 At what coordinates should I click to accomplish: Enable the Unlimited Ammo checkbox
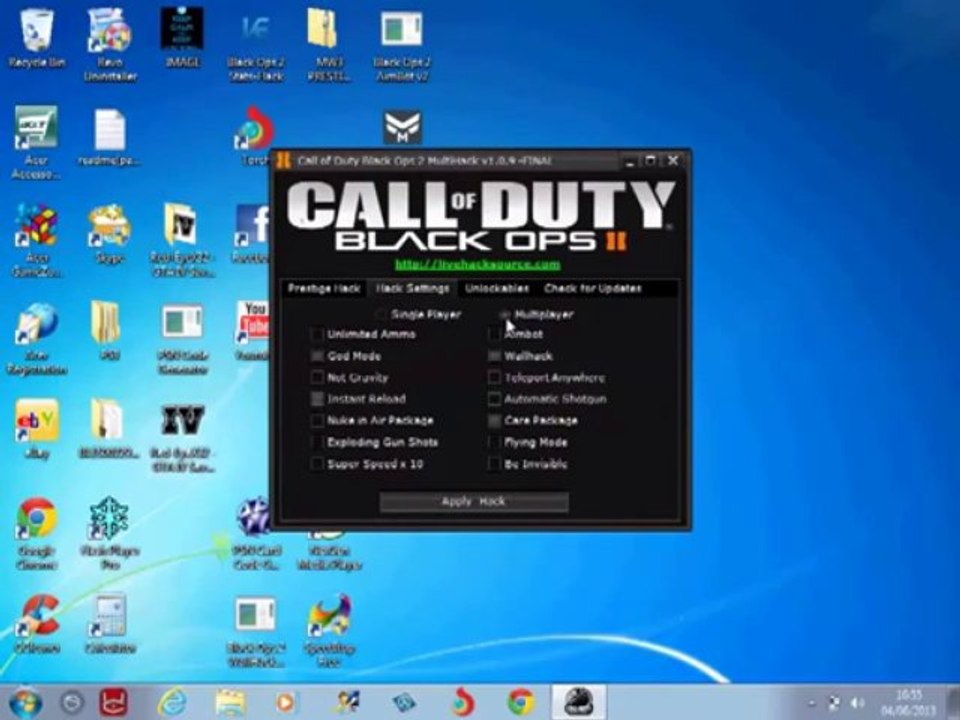tap(317, 334)
